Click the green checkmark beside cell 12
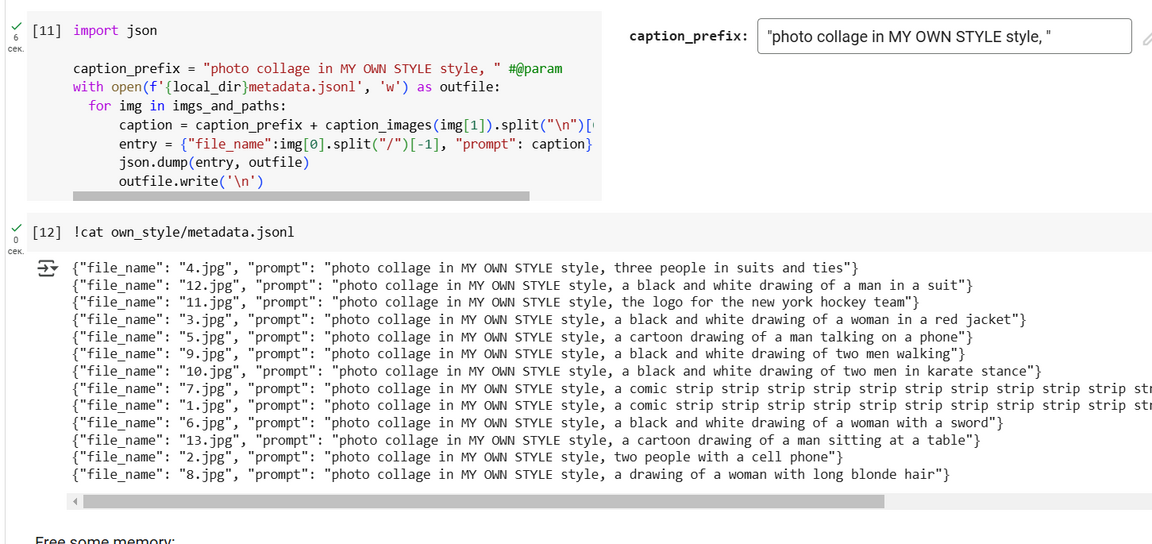 pos(15,229)
